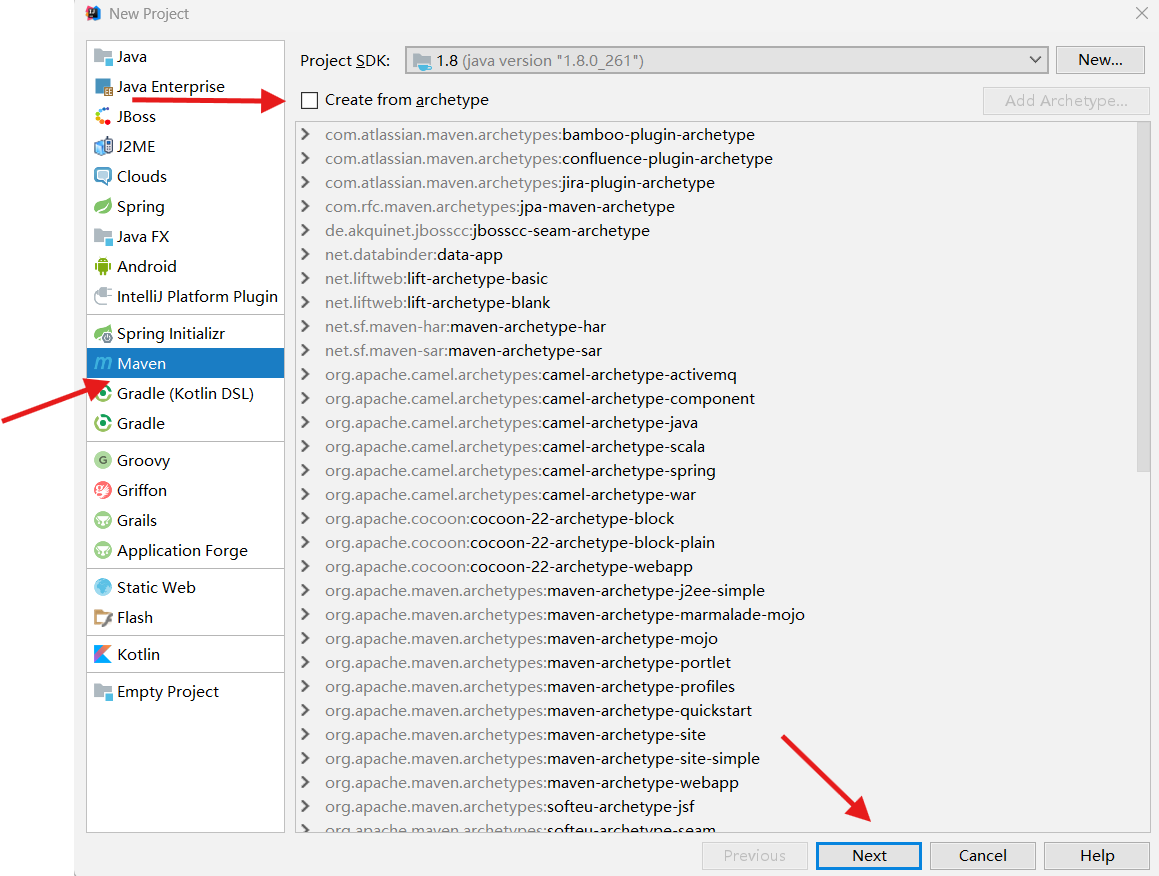
Task: Expand jpa-maven-archetype entry
Action: click(x=305, y=206)
